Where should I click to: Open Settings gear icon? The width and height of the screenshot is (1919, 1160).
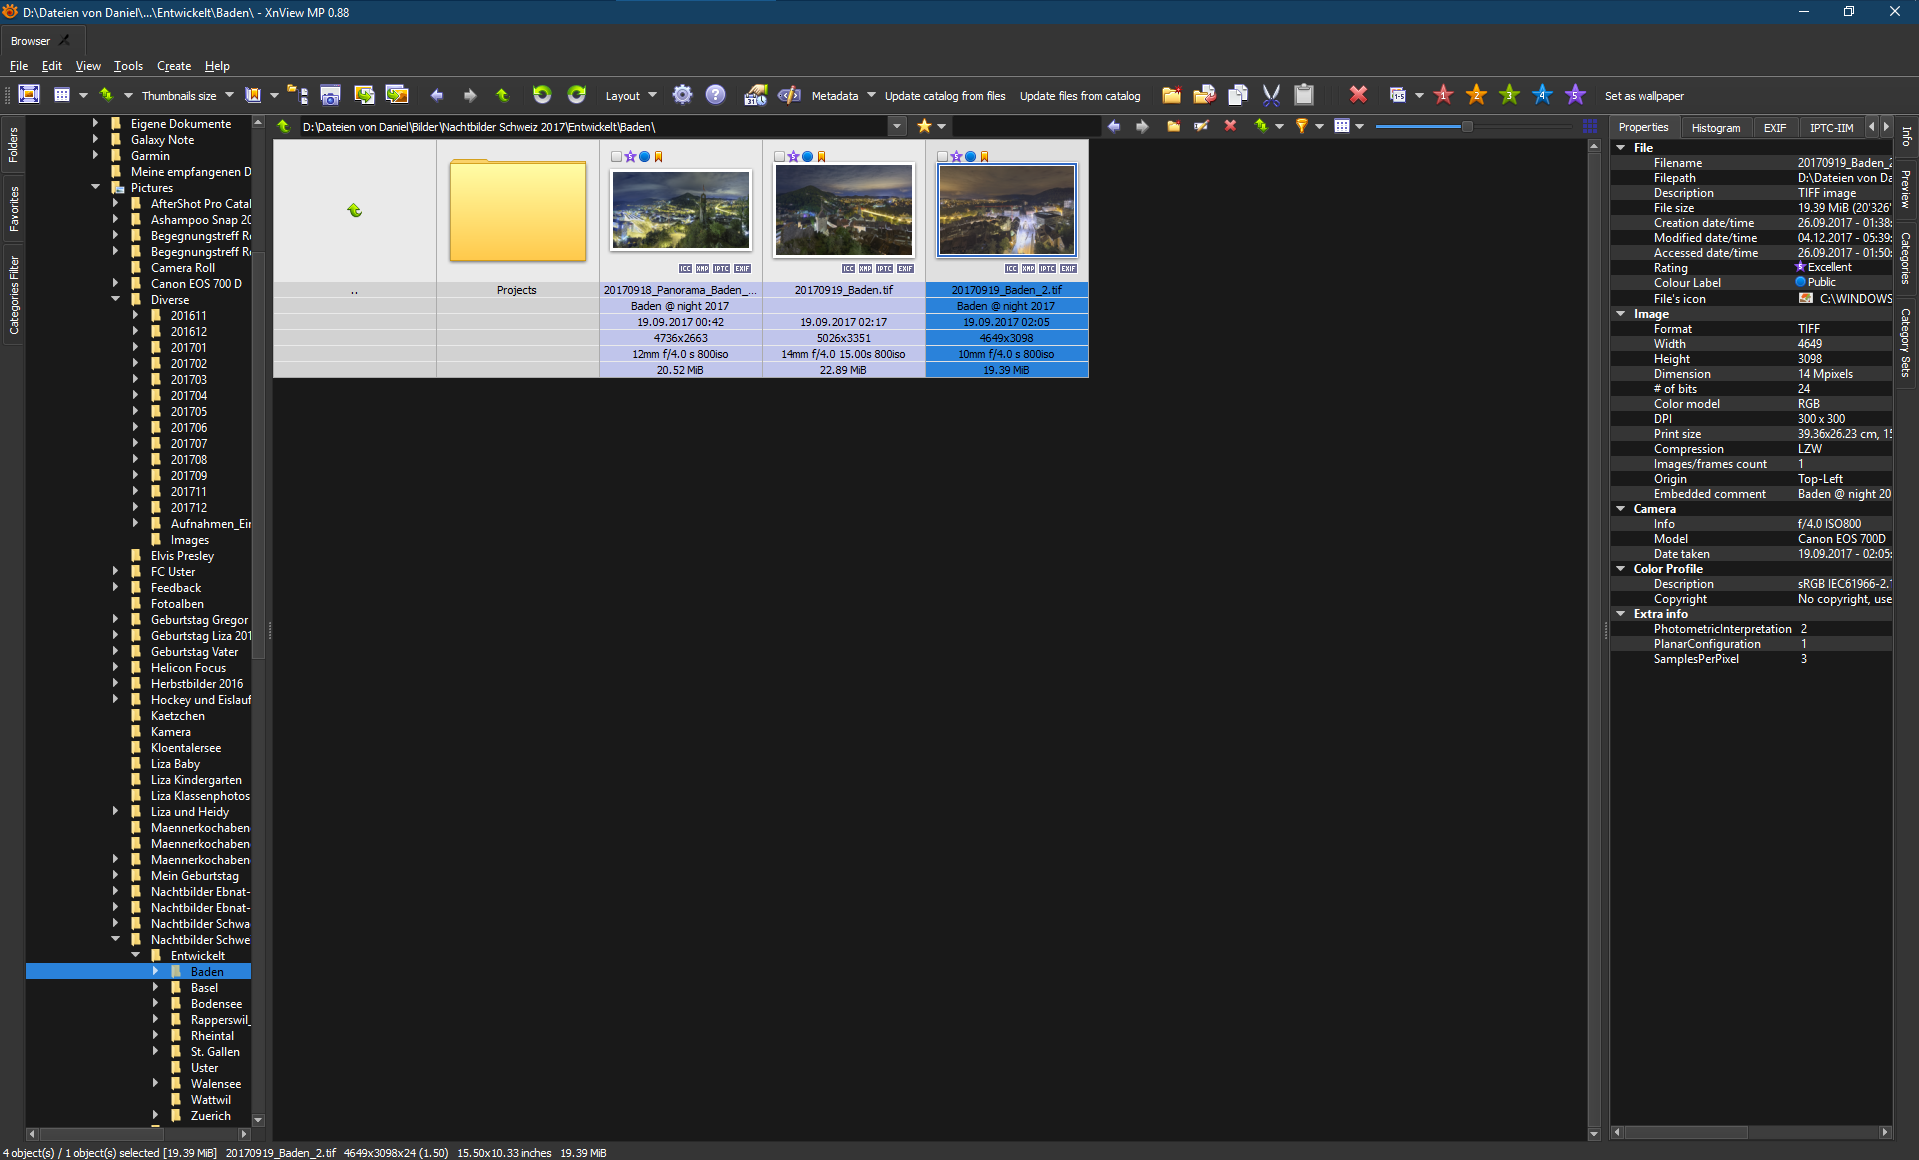pos(682,95)
